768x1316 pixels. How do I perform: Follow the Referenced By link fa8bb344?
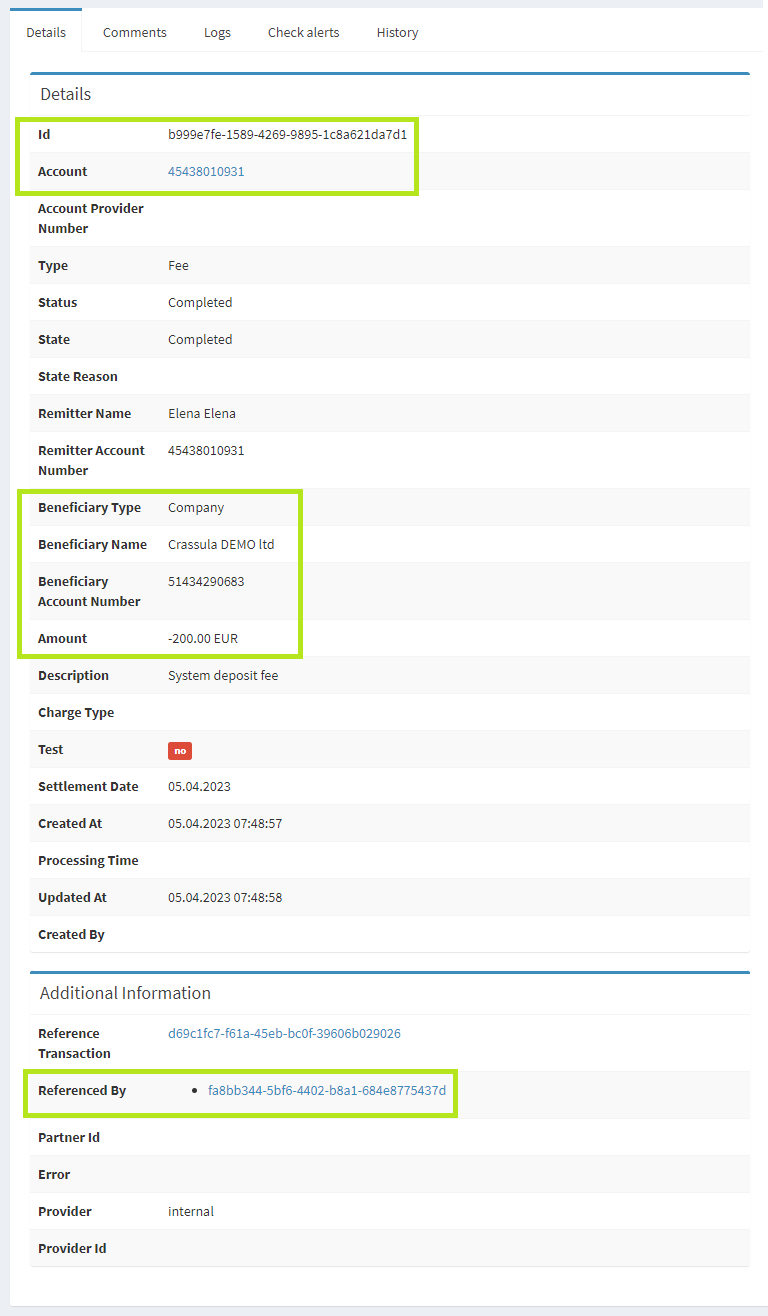pos(326,1090)
